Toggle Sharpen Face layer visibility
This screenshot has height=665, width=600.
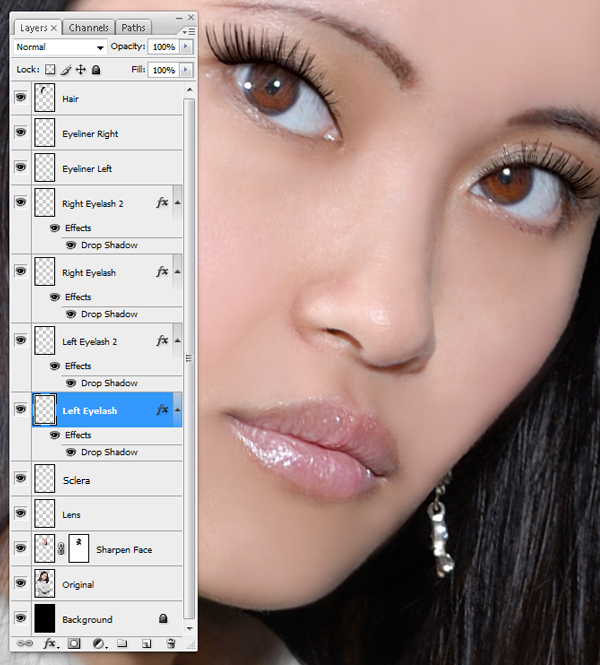point(20,548)
